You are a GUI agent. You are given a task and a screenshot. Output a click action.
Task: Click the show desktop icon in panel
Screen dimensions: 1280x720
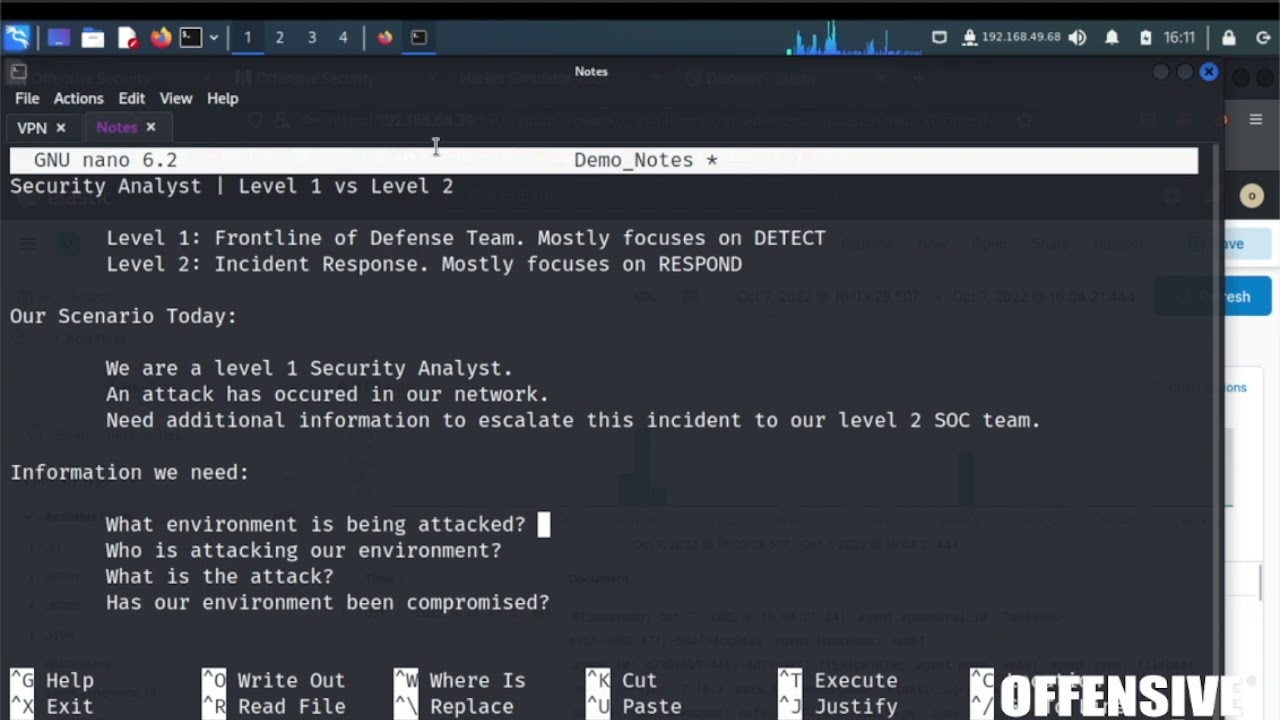coord(59,38)
